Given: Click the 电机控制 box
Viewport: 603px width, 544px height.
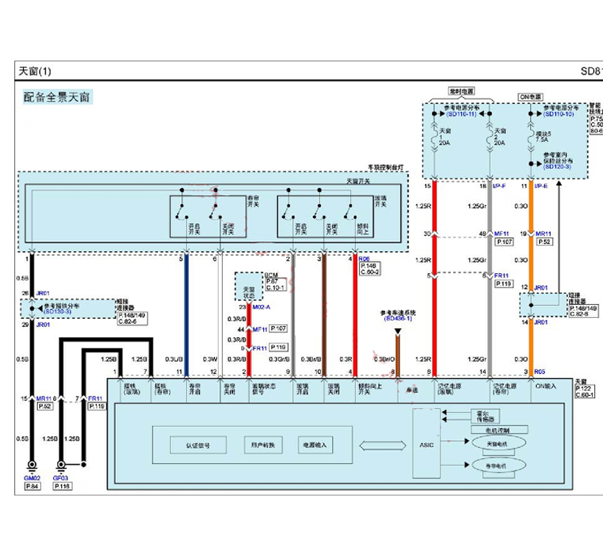Looking at the screenshot, I should tap(500, 430).
